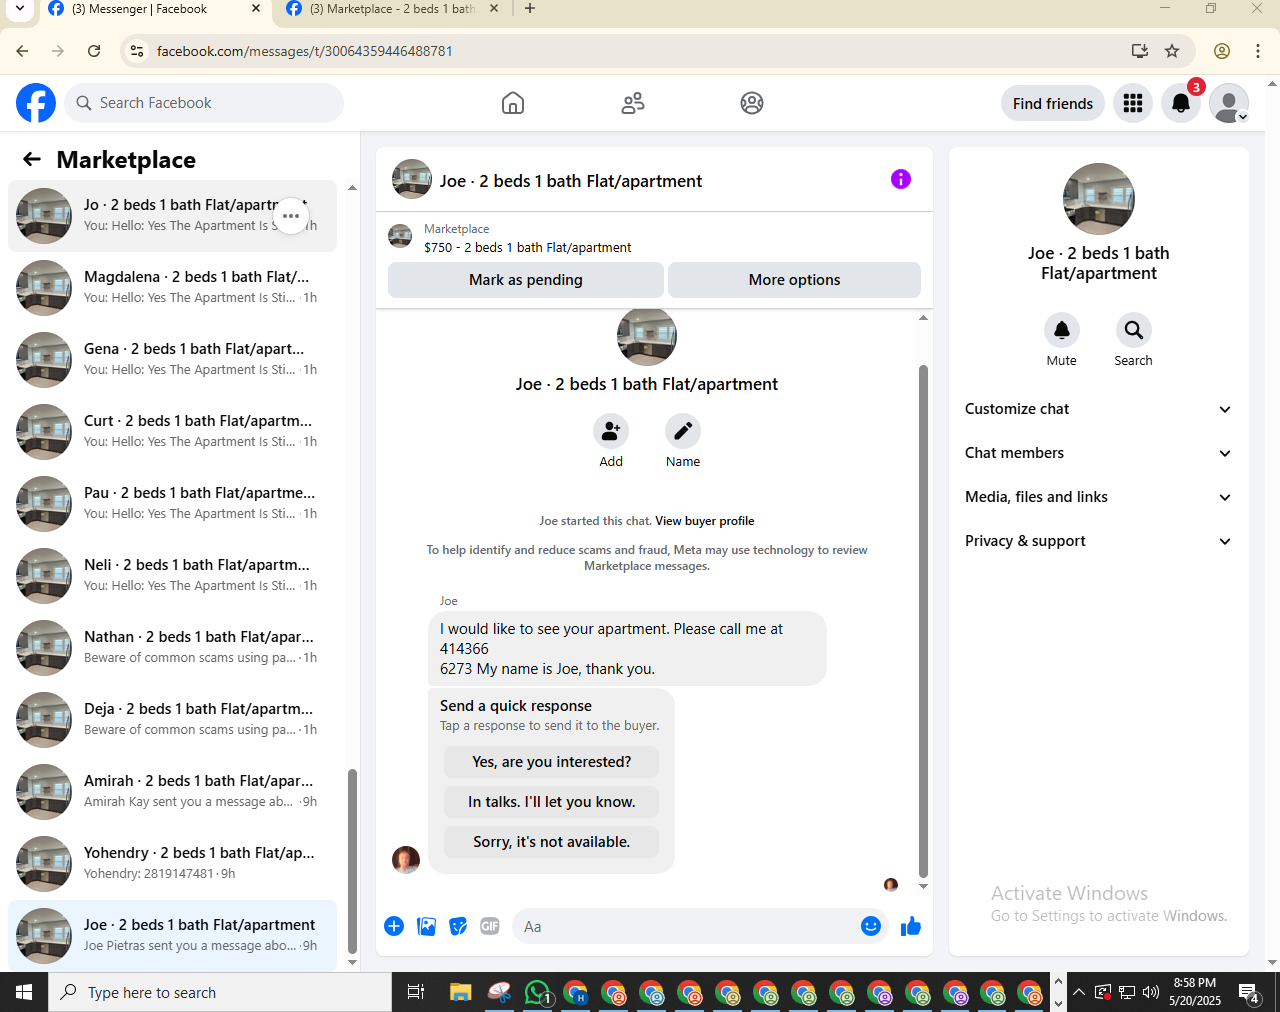Open Curt conversation
The image size is (1280, 1012).
coord(172,432)
